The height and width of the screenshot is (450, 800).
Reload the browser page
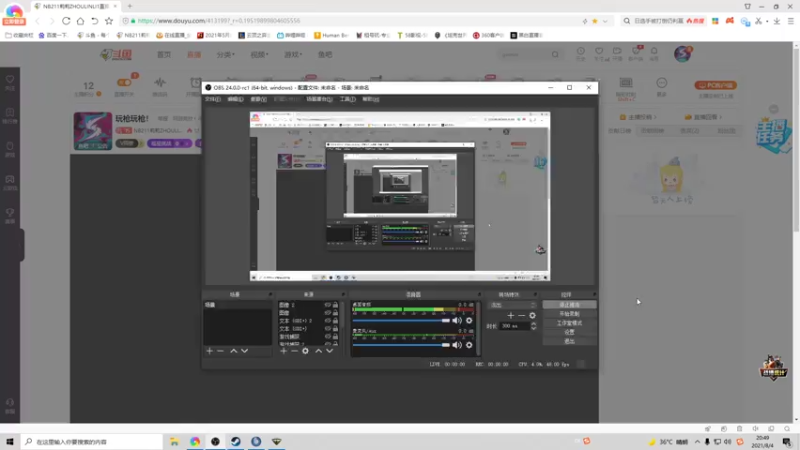tap(66, 21)
